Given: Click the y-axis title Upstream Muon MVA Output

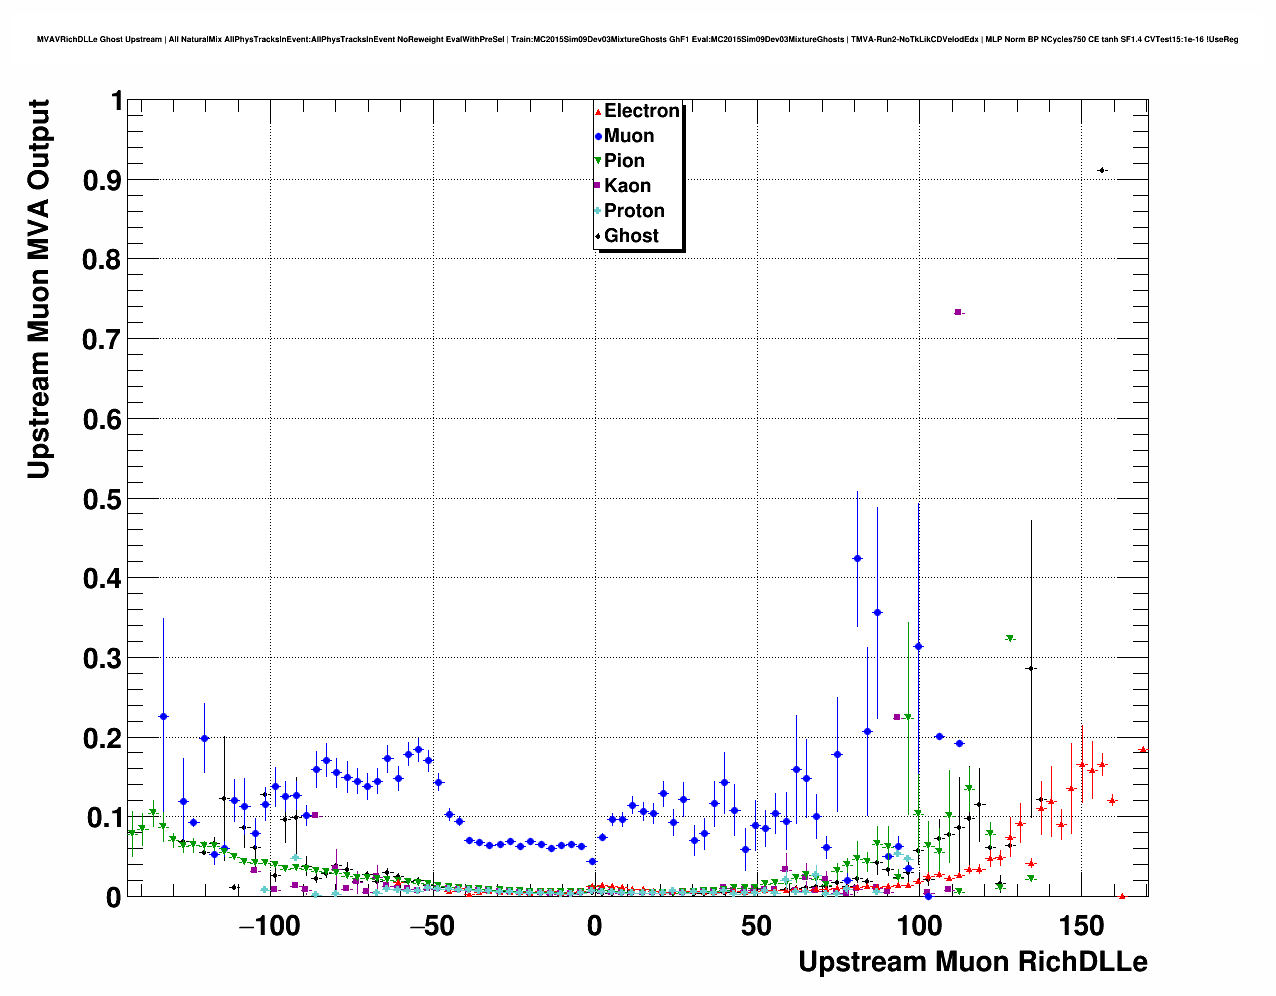Looking at the screenshot, I should (39, 289).
